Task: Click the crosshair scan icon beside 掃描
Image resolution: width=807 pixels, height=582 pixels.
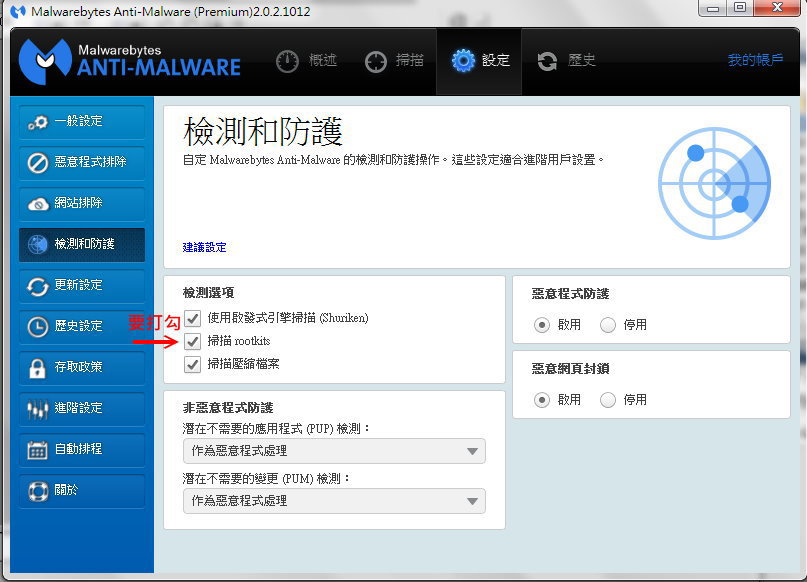Action: tap(376, 62)
